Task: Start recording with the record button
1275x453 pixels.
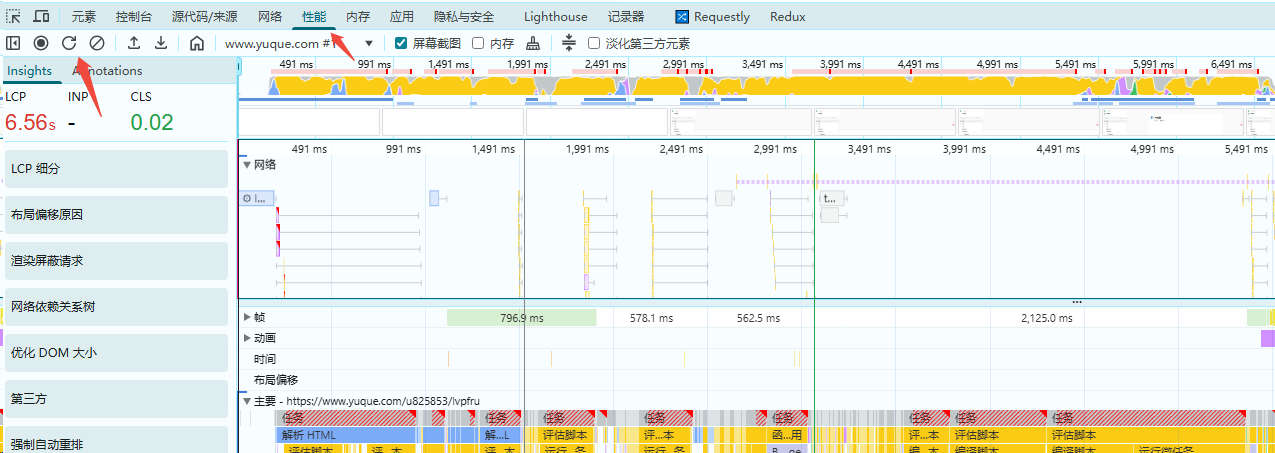Action: (41, 43)
